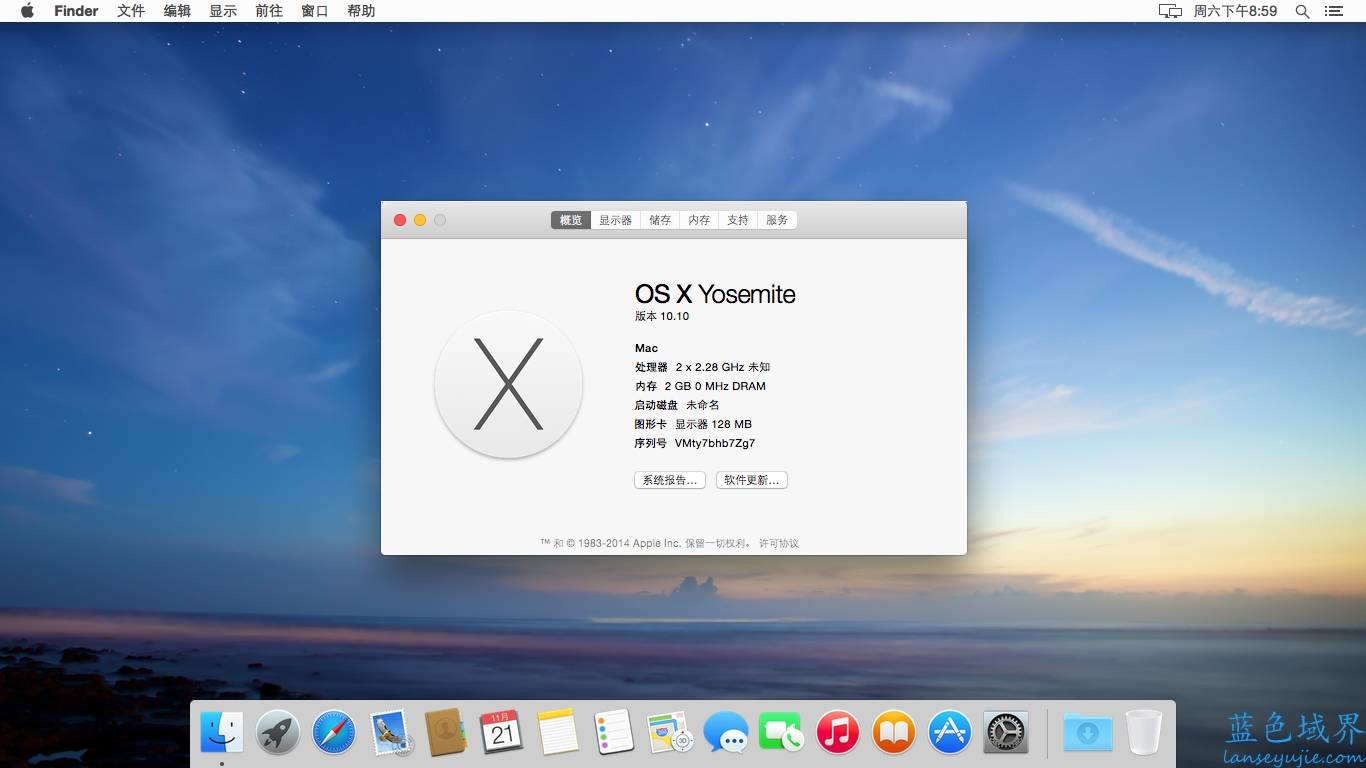Screen dimensions: 1366x768
Task: Click startup disk value 未命名
Action: (702, 405)
